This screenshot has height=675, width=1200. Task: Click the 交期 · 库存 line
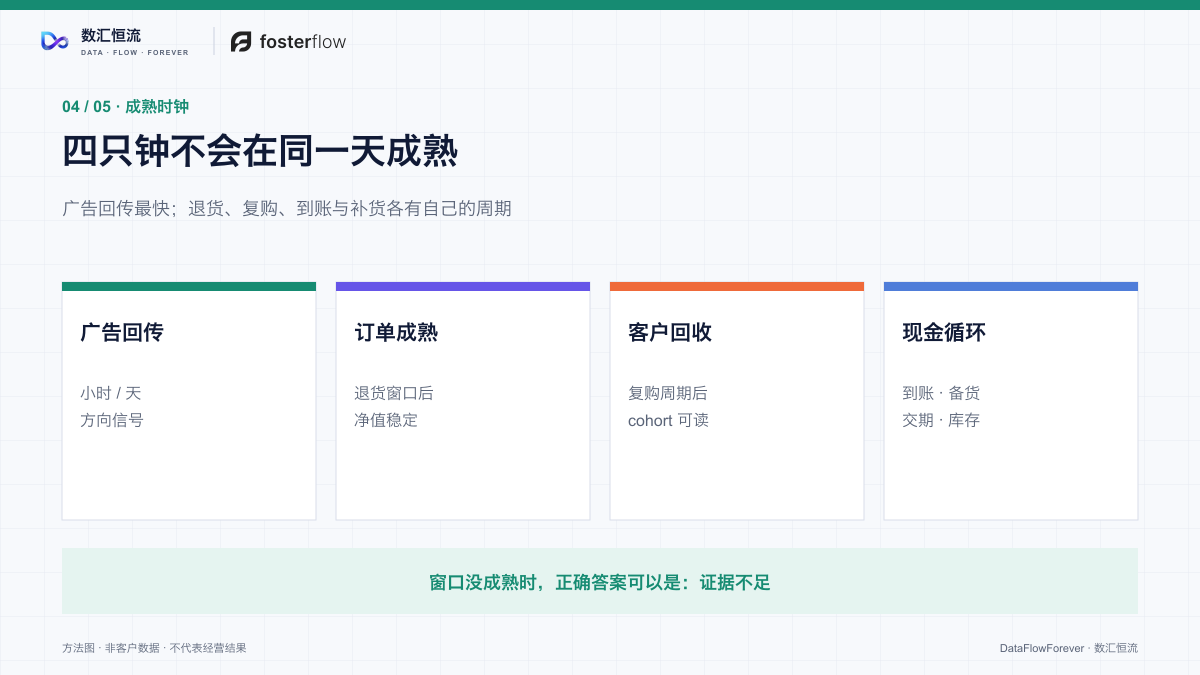[x=941, y=420]
